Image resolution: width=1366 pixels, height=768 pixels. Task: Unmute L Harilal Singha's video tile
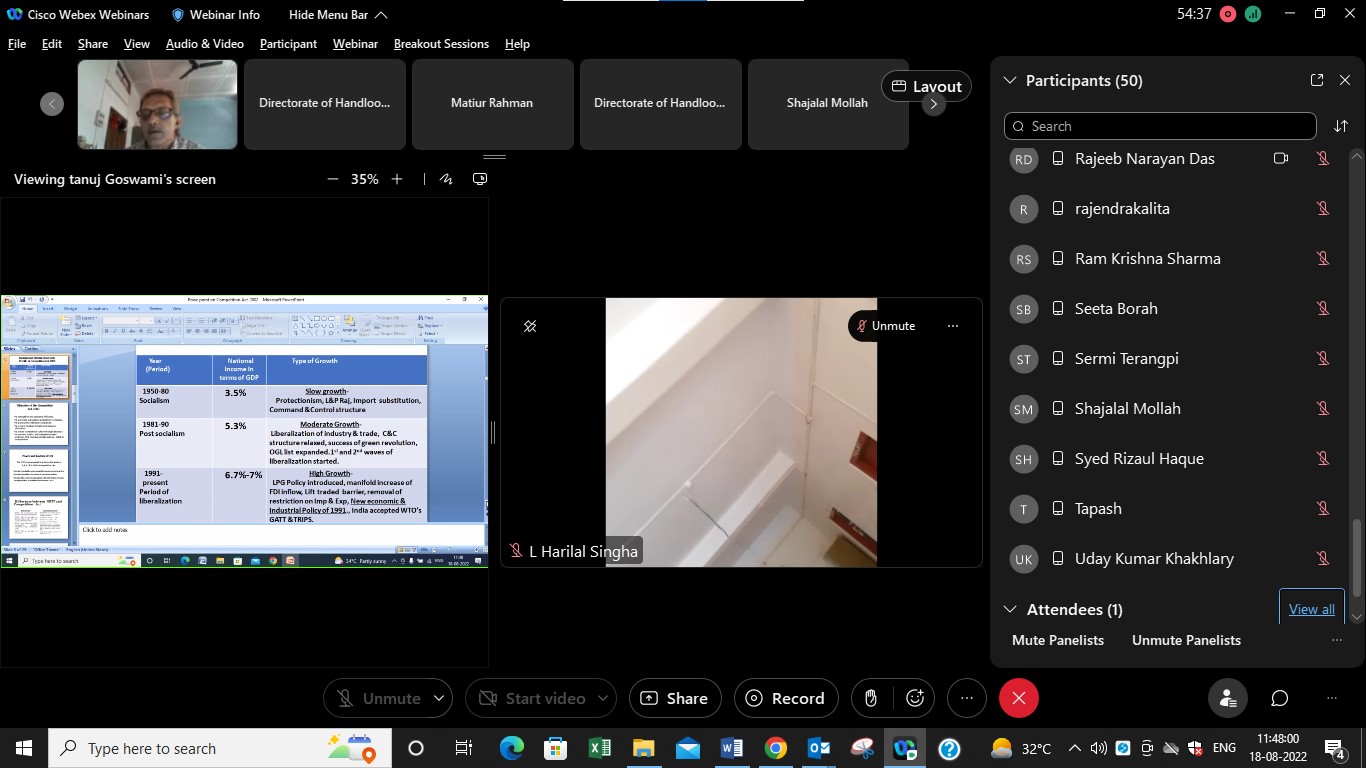(x=885, y=326)
